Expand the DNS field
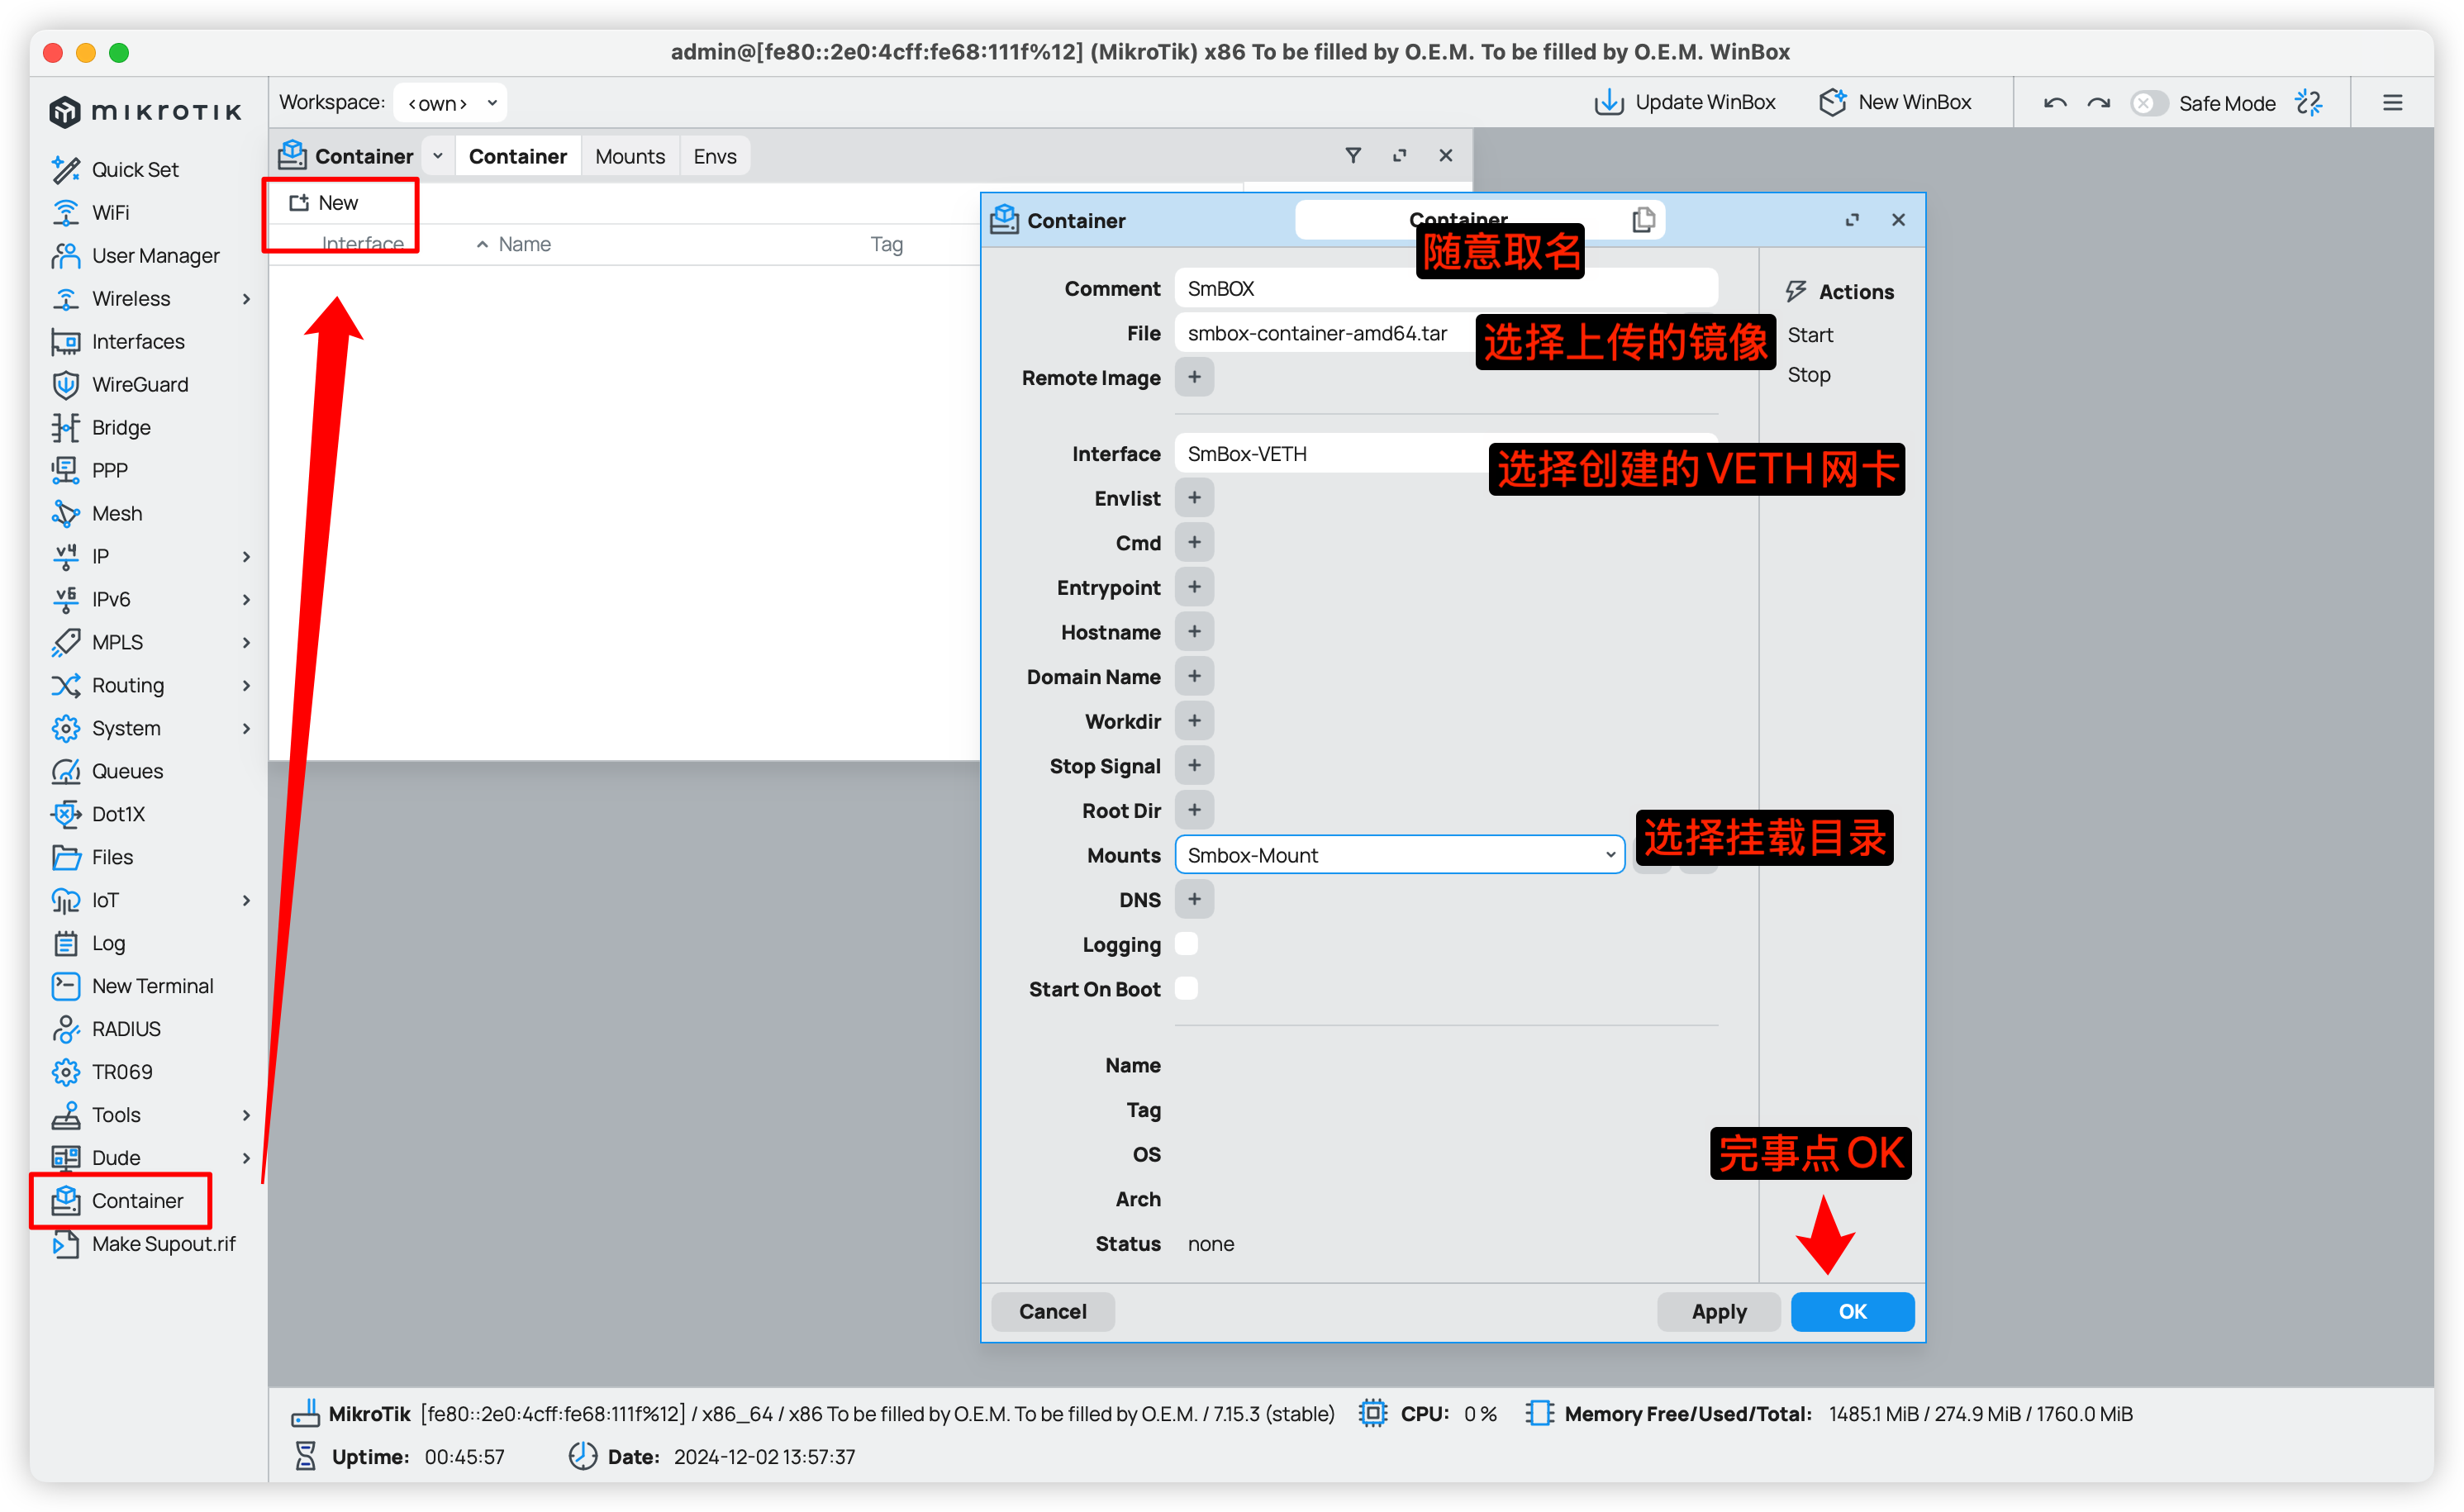 click(1194, 900)
